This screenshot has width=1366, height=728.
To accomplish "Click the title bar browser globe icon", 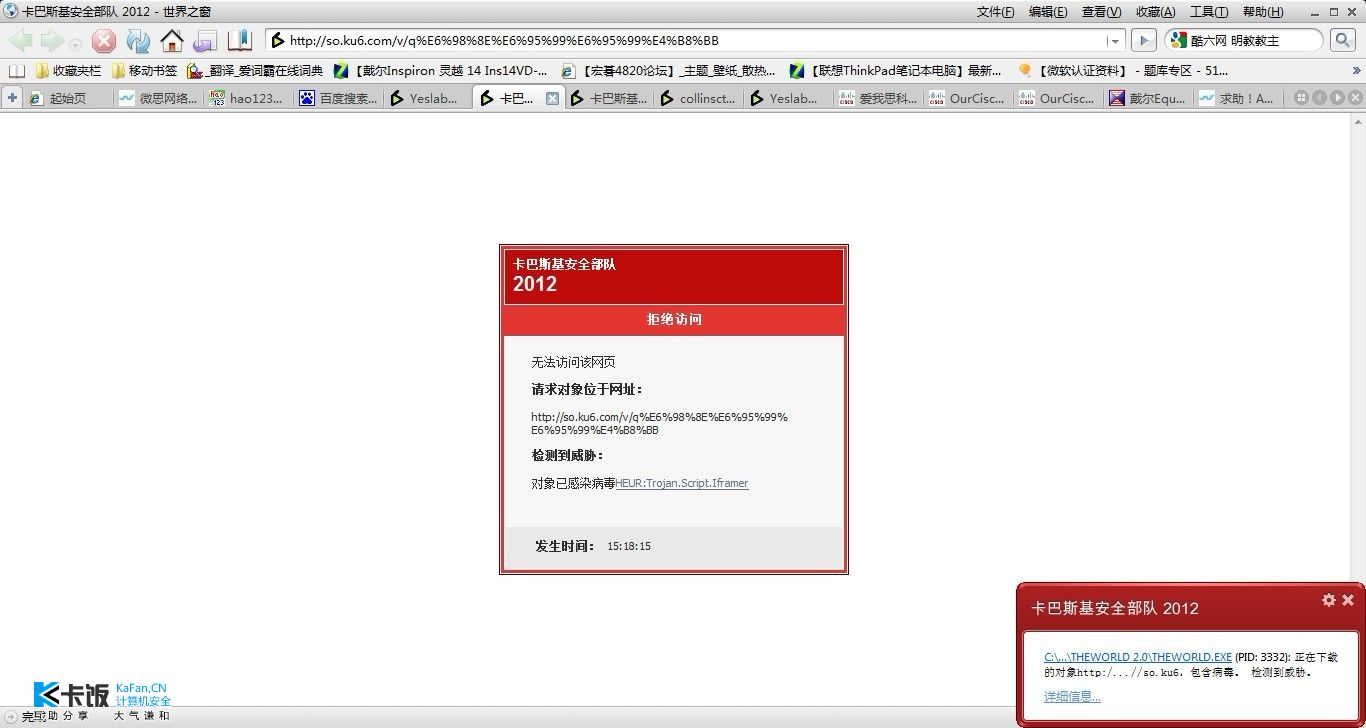I will point(10,11).
